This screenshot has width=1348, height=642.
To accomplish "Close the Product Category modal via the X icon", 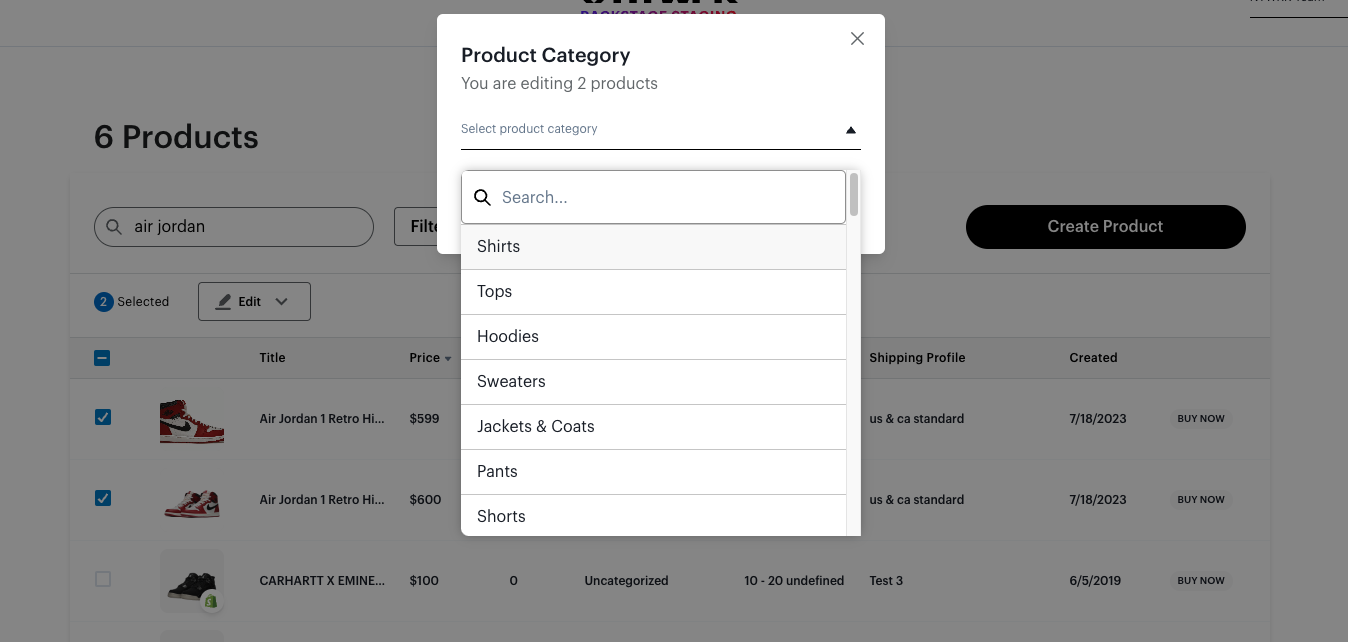I will 857,38.
